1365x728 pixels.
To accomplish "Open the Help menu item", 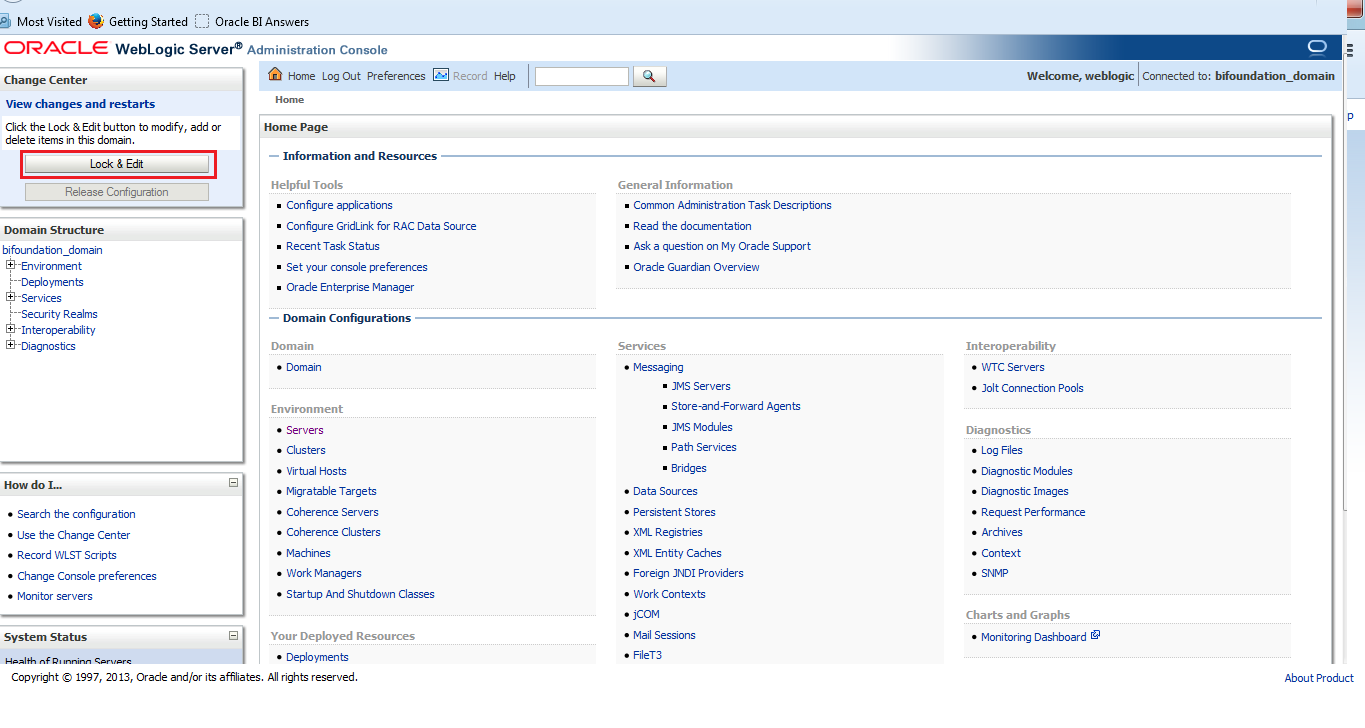I will [505, 76].
